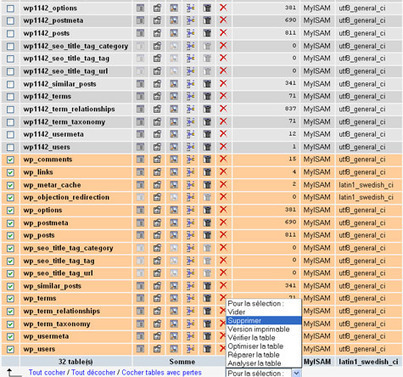The height and width of the screenshot is (377, 403).
Task: Click the empty (trash) icon for wp_users
Action: [x=207, y=349]
